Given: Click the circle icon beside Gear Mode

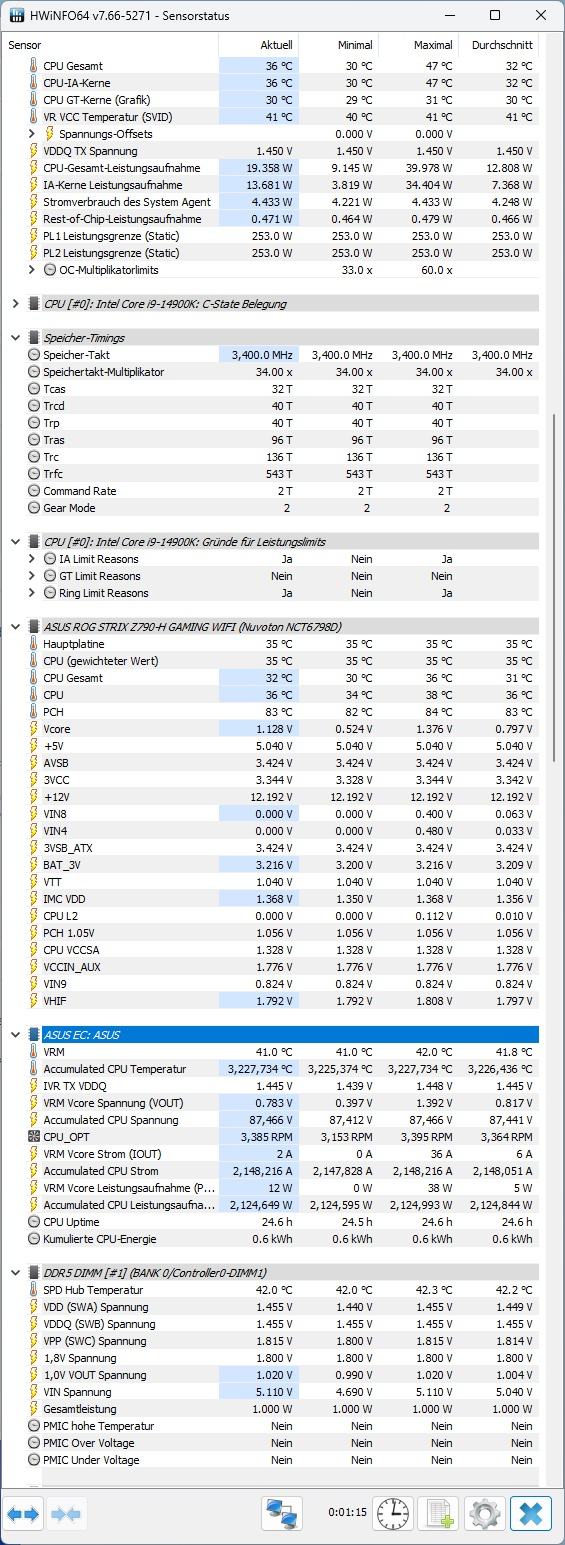Looking at the screenshot, I should pos(34,508).
